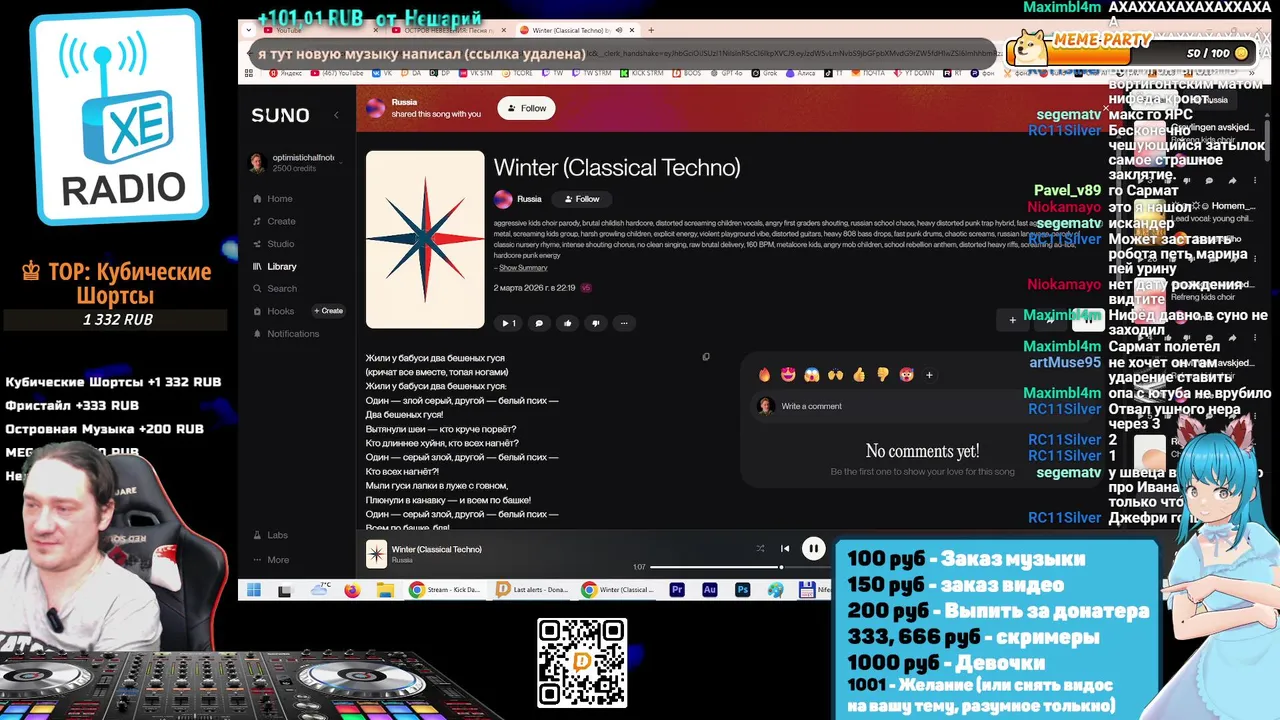Image resolution: width=1280 pixels, height=720 pixels.
Task: Open a new browser tab with plus
Action: pos(651,31)
